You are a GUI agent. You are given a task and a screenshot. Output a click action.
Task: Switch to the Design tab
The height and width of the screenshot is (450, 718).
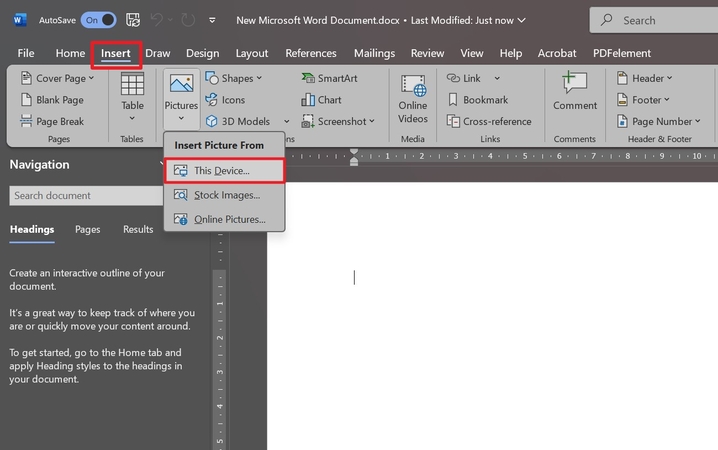point(202,53)
